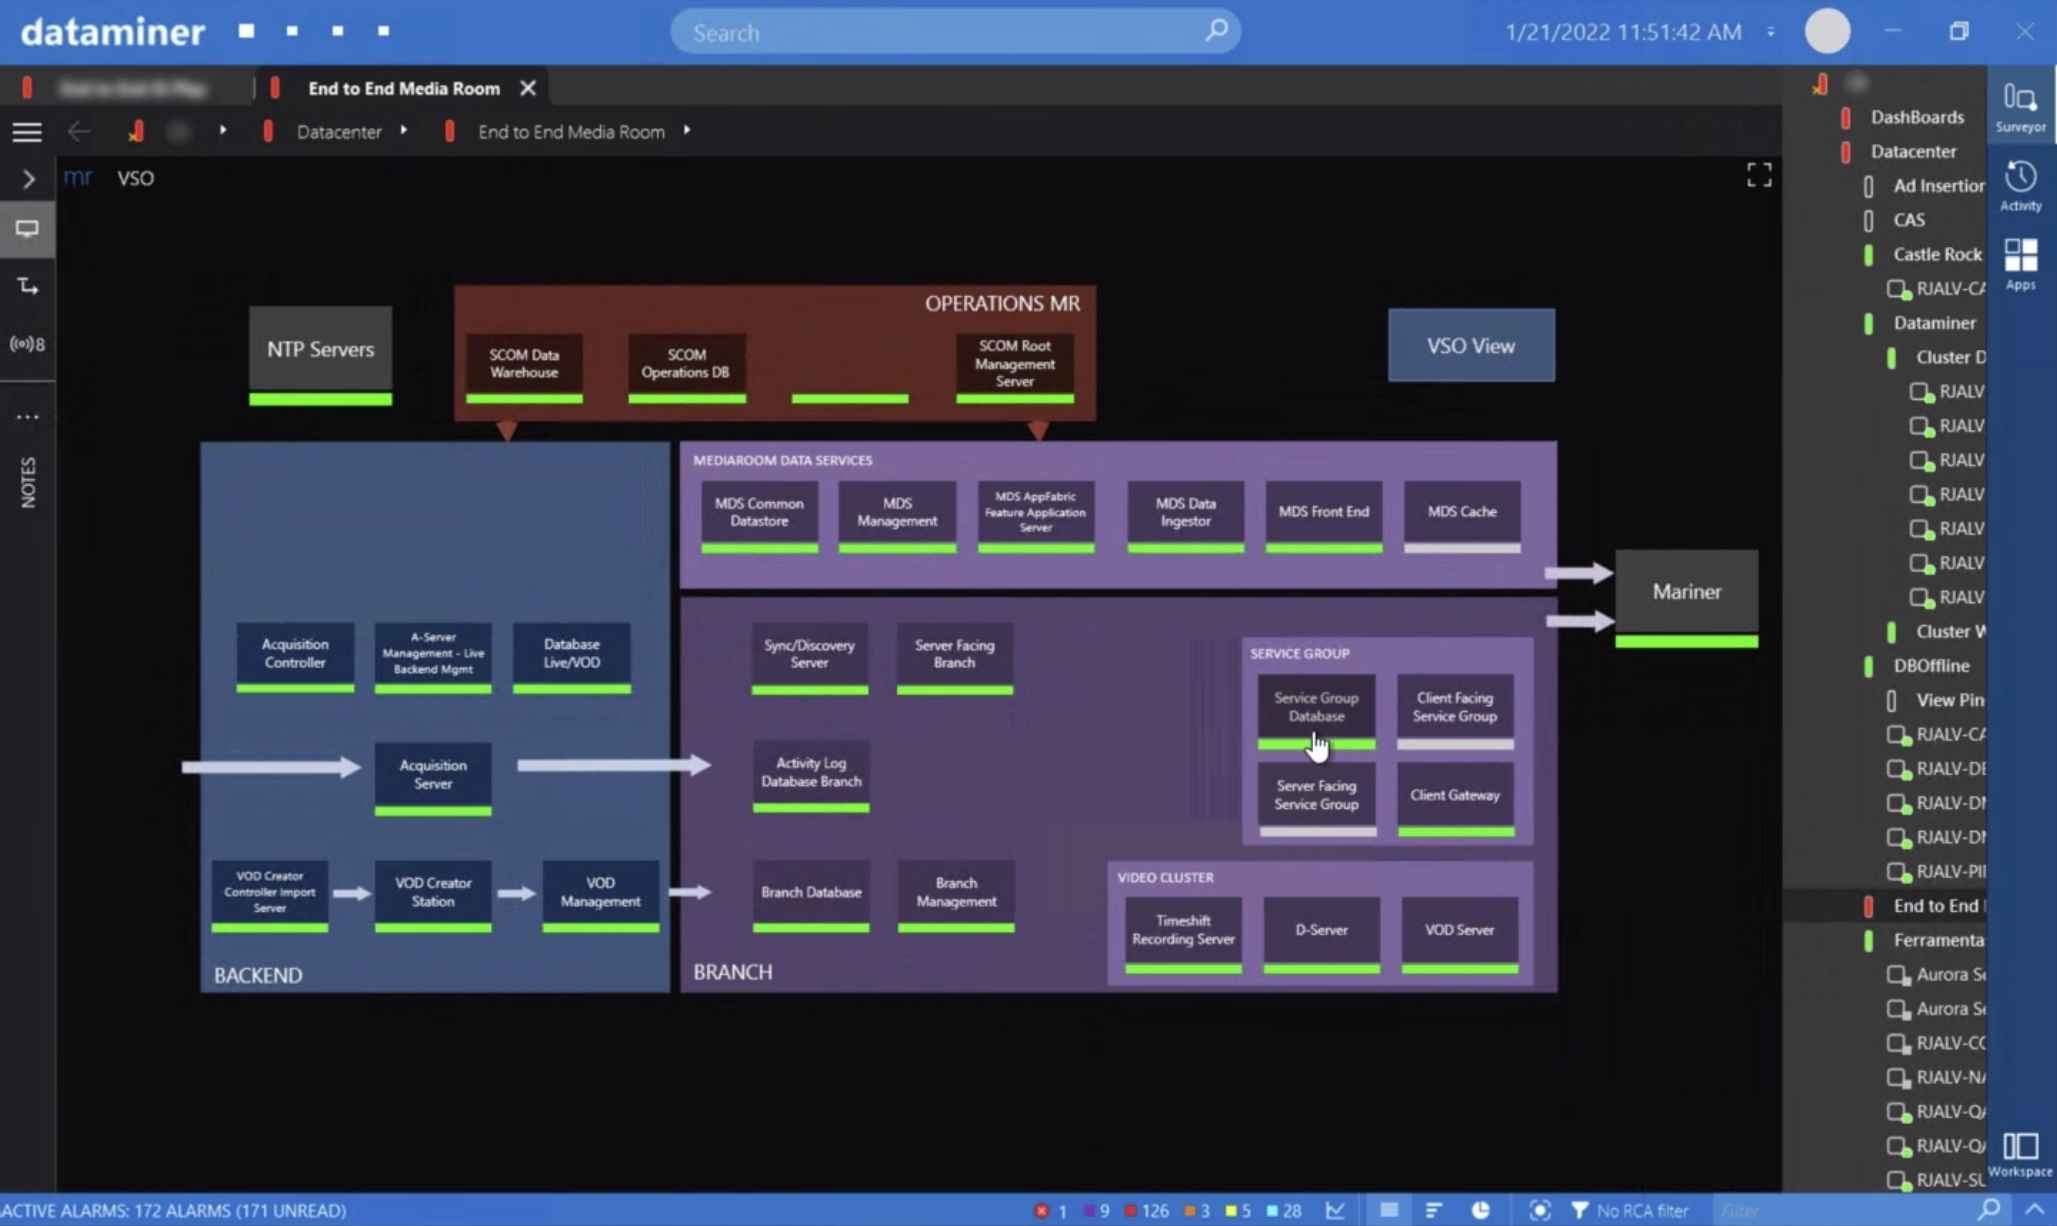Select DBOffline view in Surveyor tree
The width and height of the screenshot is (2057, 1226).
click(1930, 666)
